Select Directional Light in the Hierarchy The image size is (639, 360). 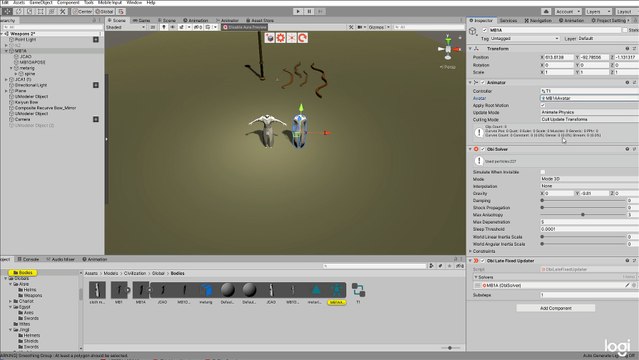pyautogui.click(x=31, y=85)
